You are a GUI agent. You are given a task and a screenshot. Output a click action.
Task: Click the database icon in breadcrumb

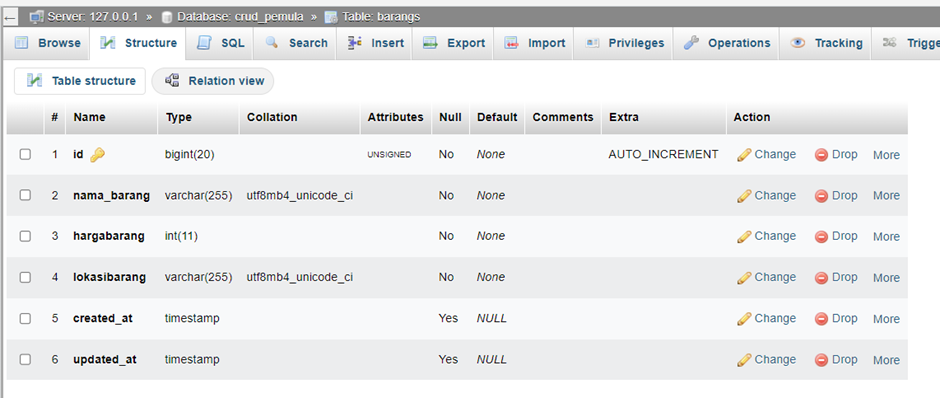[x=167, y=17]
